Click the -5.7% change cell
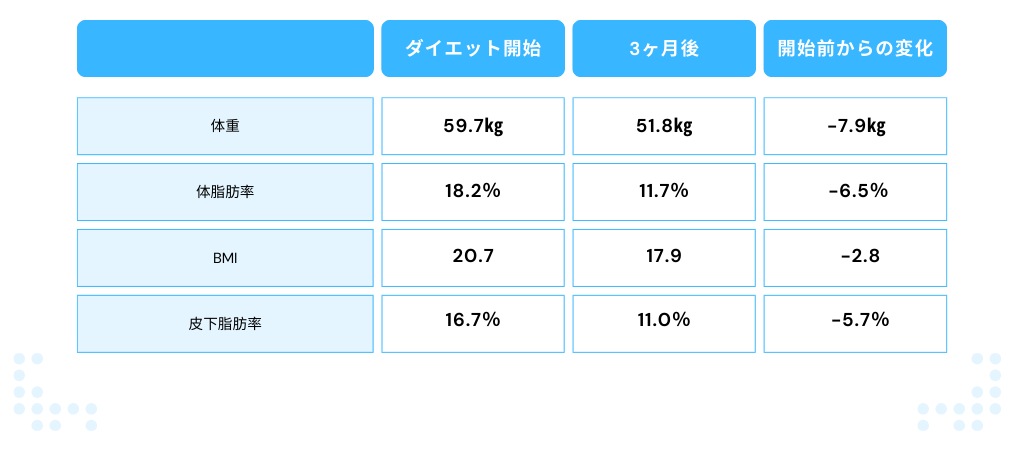This screenshot has width=1023, height=450. [x=855, y=322]
